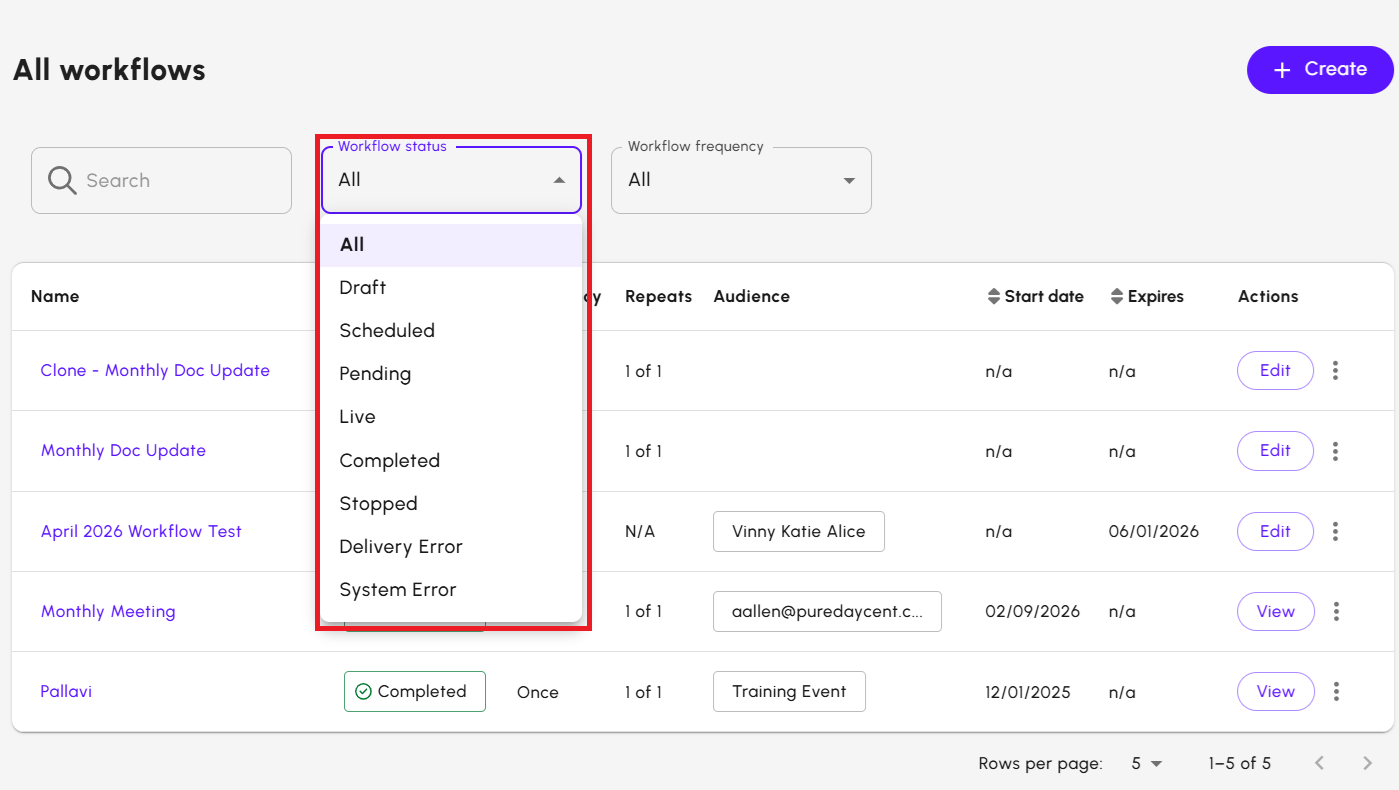This screenshot has width=1399, height=790.
Task: Expand the Workflow frequency dropdown
Action: click(740, 180)
